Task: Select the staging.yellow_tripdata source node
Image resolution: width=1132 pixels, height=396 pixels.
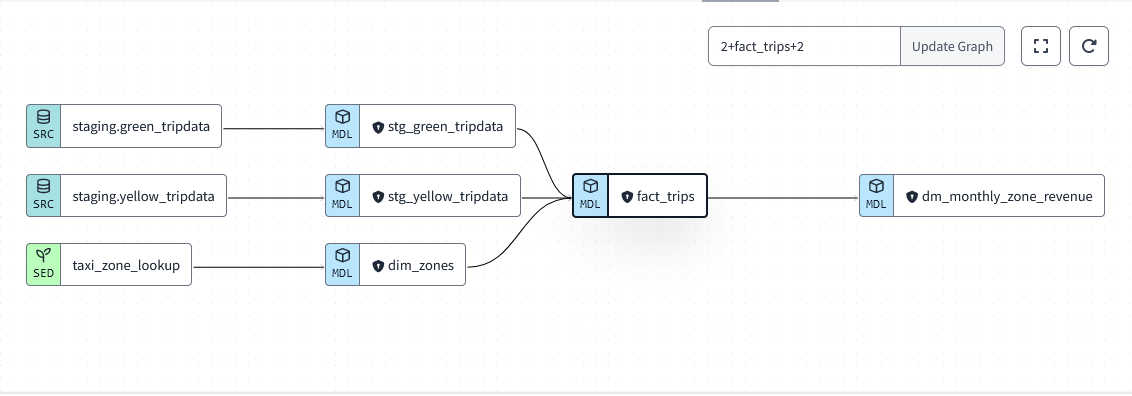Action: (x=126, y=195)
